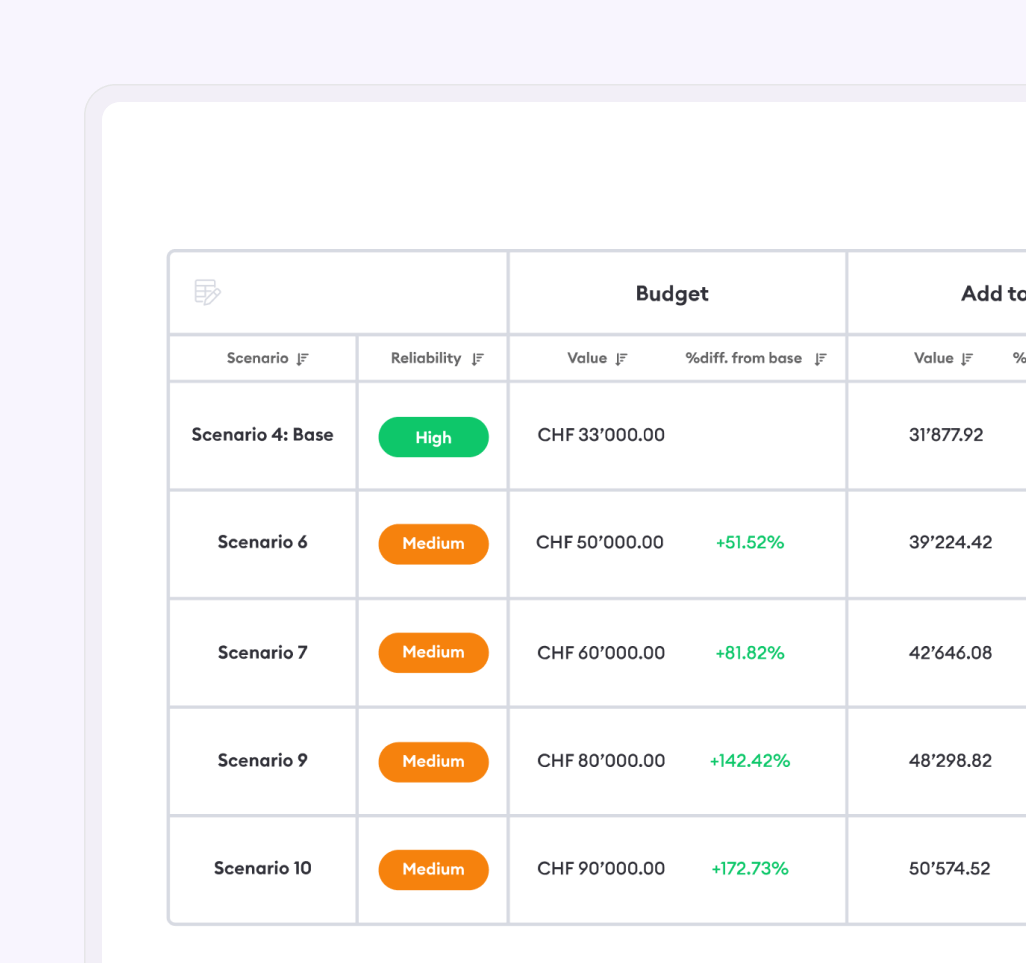Click the edit table icon
Viewport: 1026px width, 963px height.
(x=207, y=293)
